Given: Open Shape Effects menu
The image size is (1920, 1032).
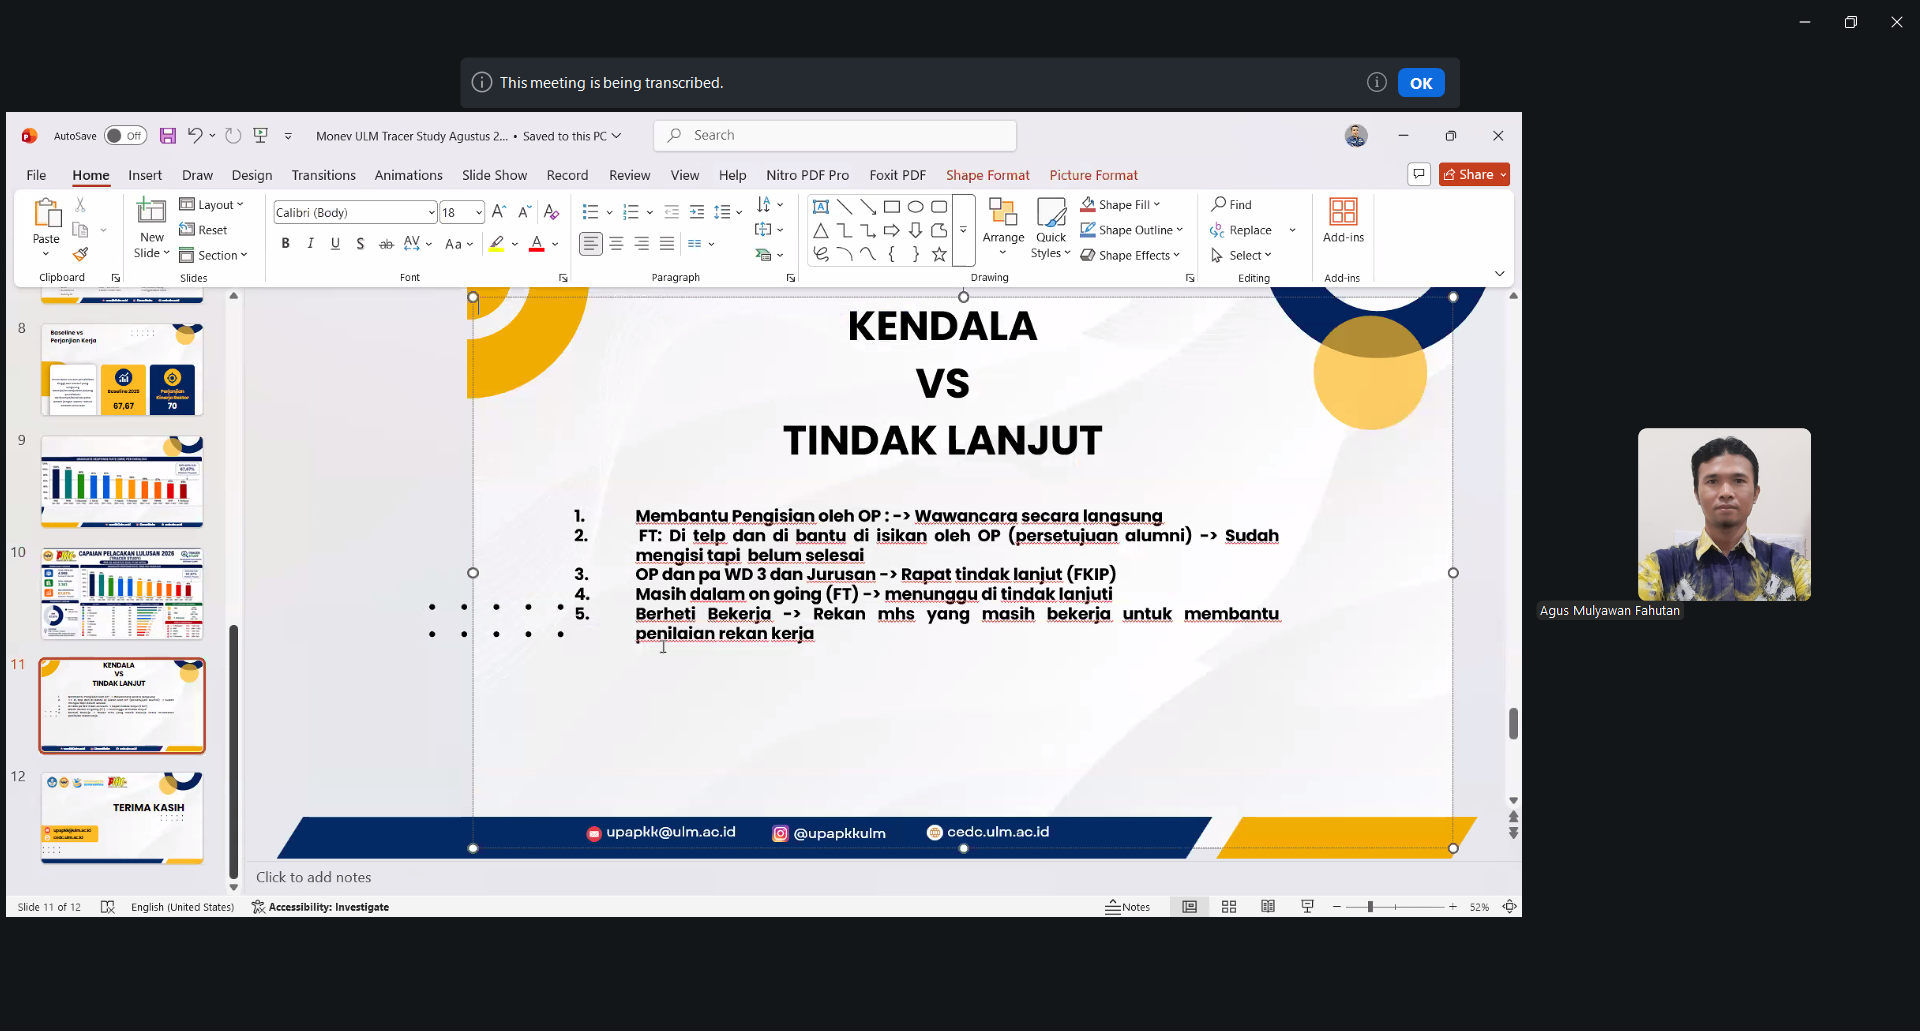Looking at the screenshot, I should click(x=1130, y=255).
